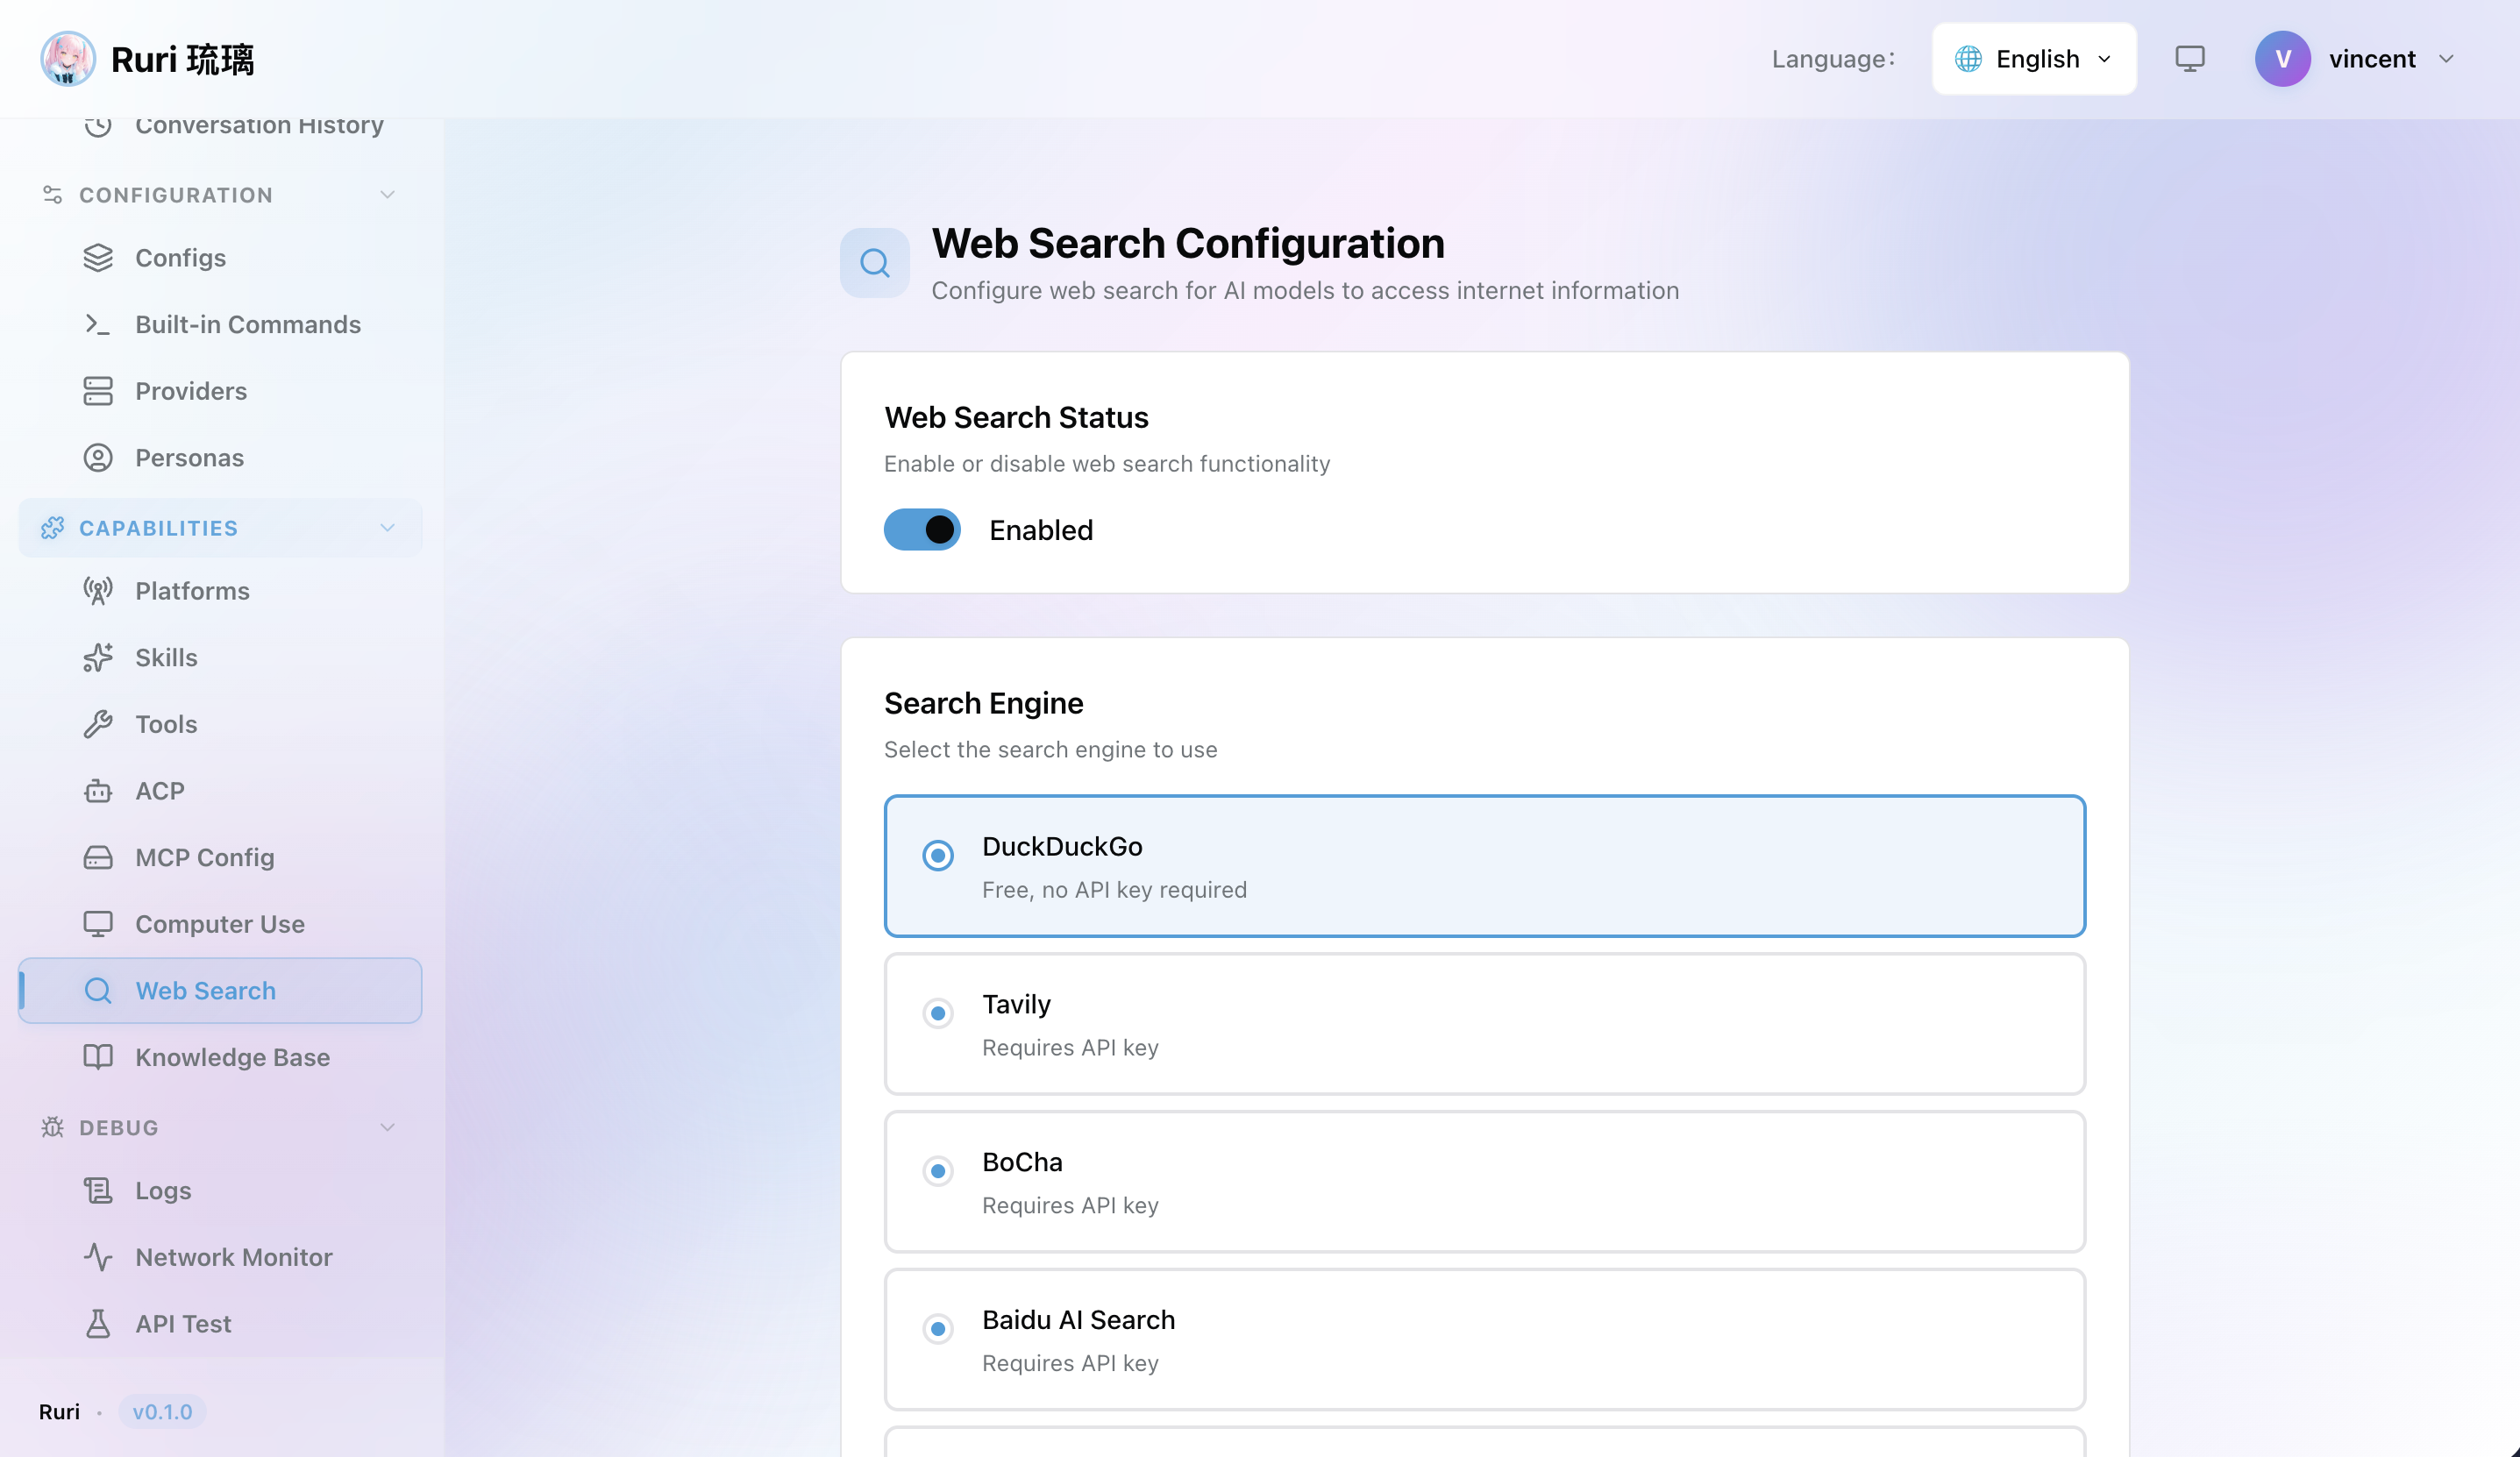
Task: Click the BoCha engine name text
Action: 1022,1162
